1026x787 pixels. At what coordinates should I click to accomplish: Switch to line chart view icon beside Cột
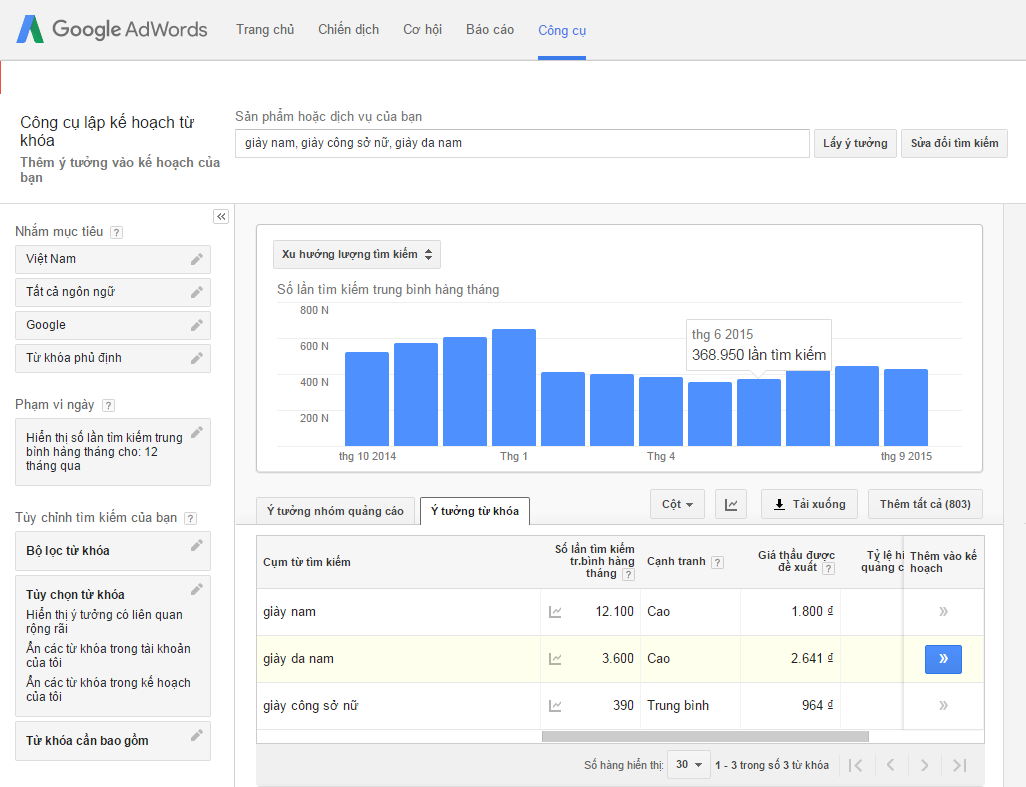point(730,504)
